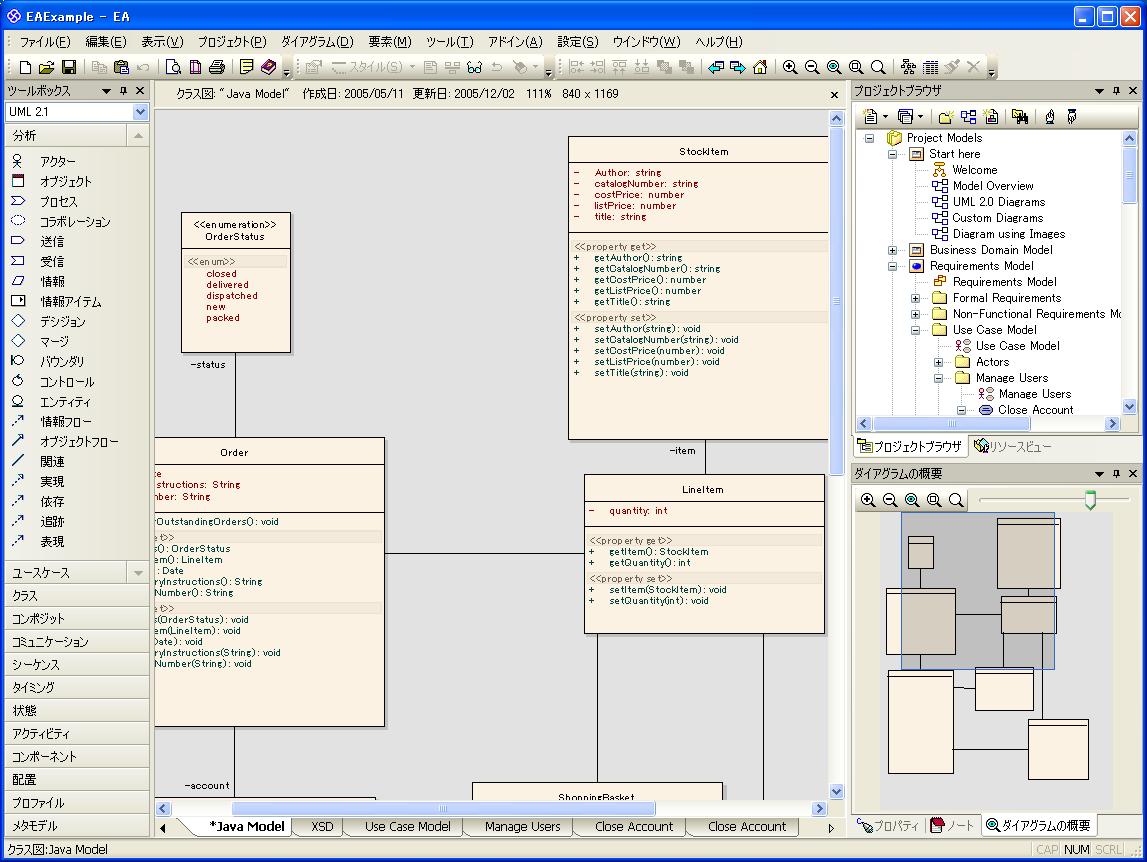The width and height of the screenshot is (1147, 862).
Task: Toggle the pin on ダイアグラムの概要 panel
Action: pos(1116,473)
